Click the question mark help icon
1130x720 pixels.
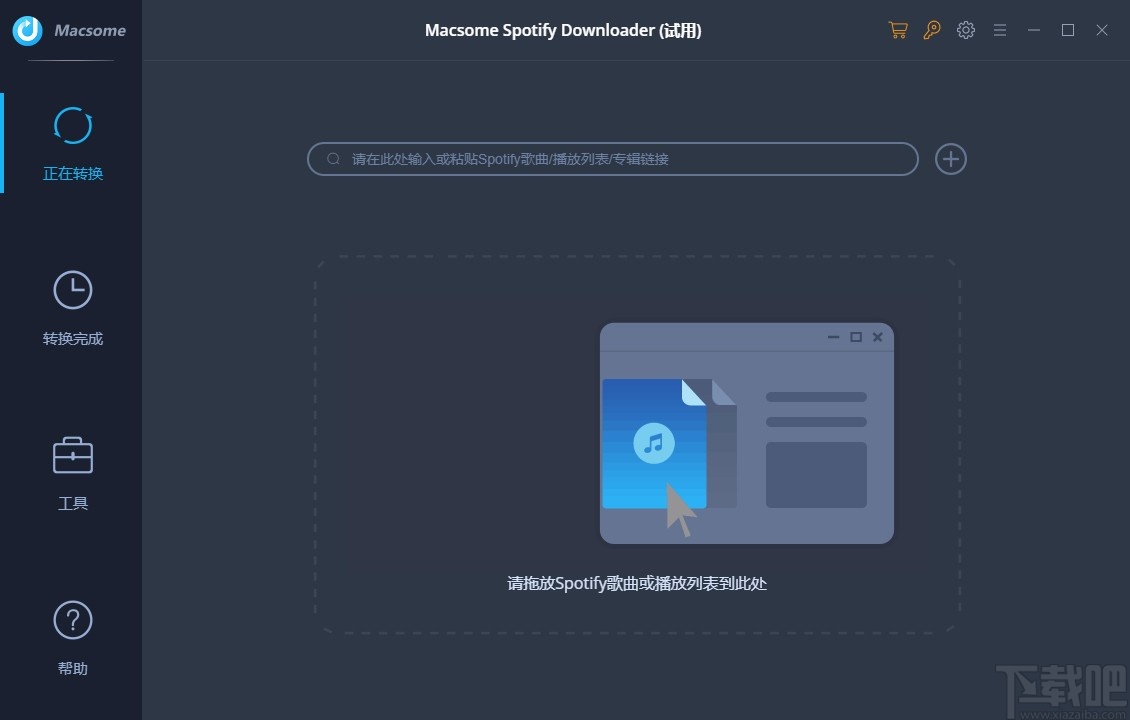[71, 620]
